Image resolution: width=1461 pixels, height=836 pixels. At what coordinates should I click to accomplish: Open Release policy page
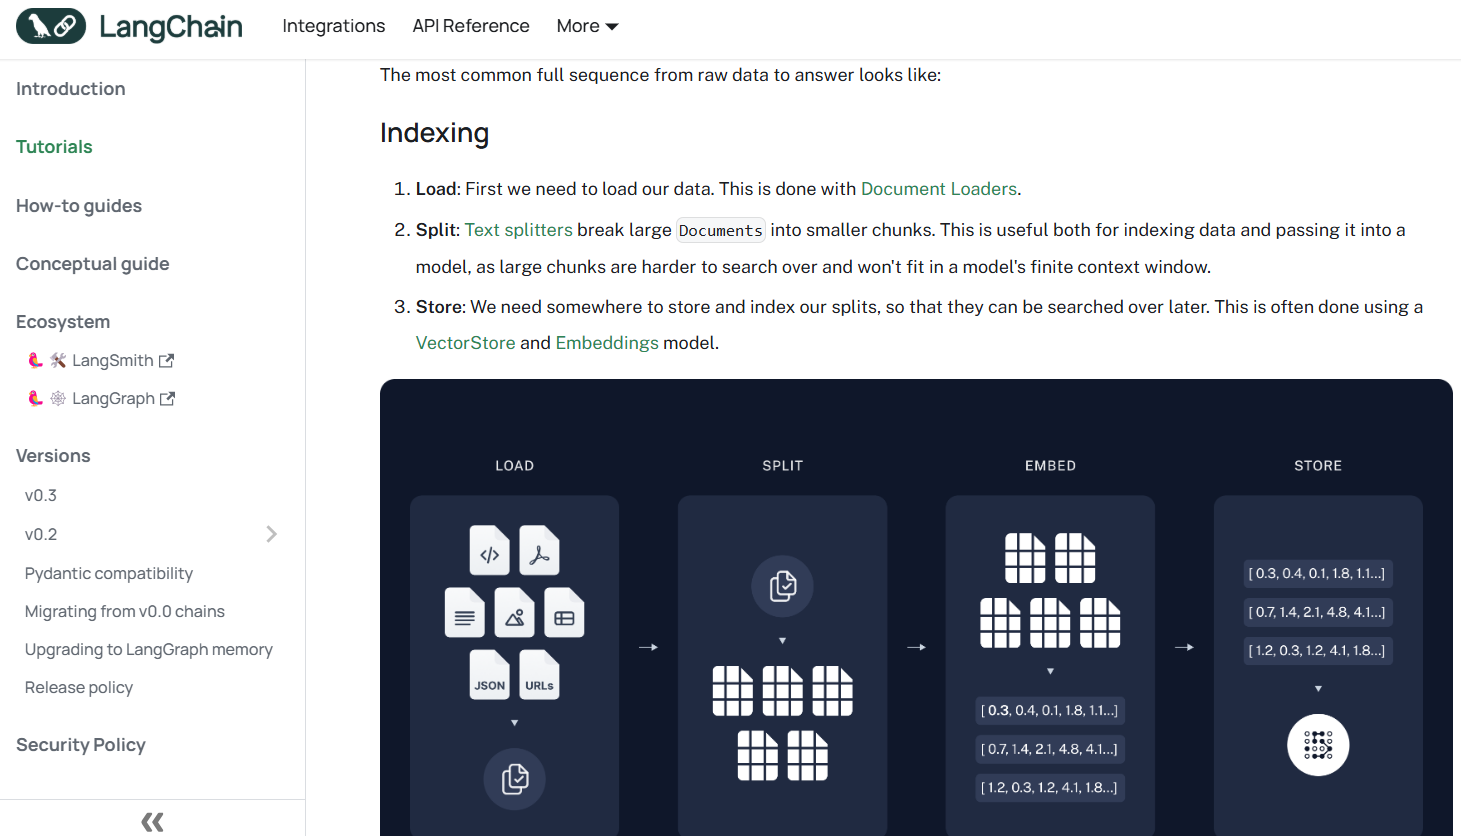pos(79,687)
